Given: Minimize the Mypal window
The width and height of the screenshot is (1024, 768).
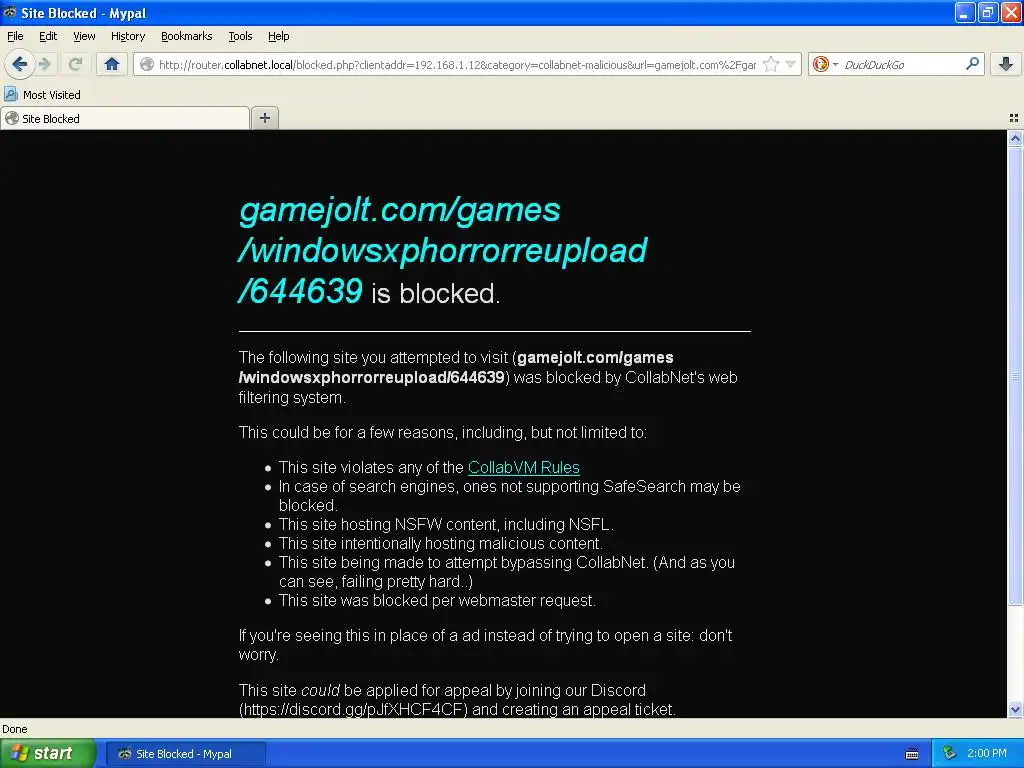Looking at the screenshot, I should point(965,12).
